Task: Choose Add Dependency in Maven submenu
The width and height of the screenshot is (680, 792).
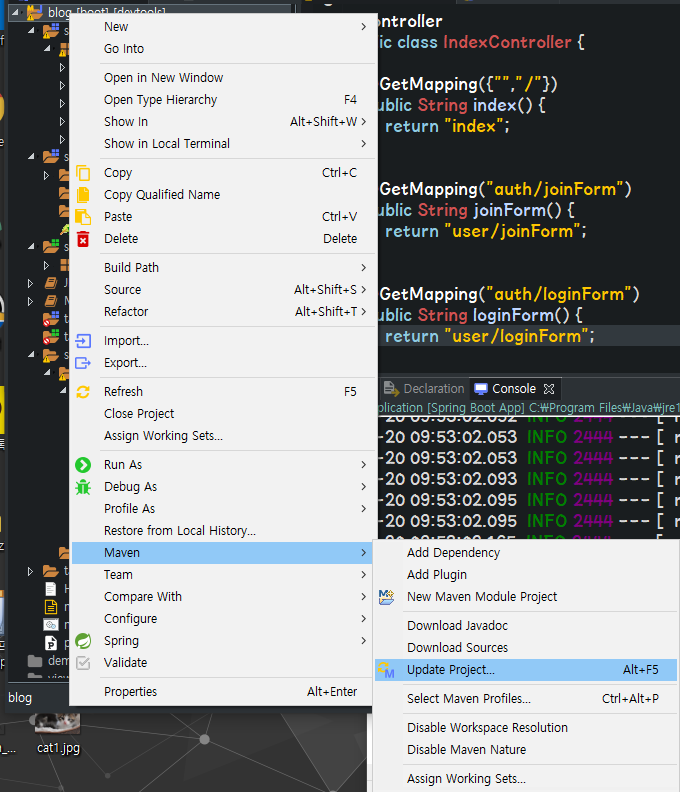Action: click(x=526, y=553)
